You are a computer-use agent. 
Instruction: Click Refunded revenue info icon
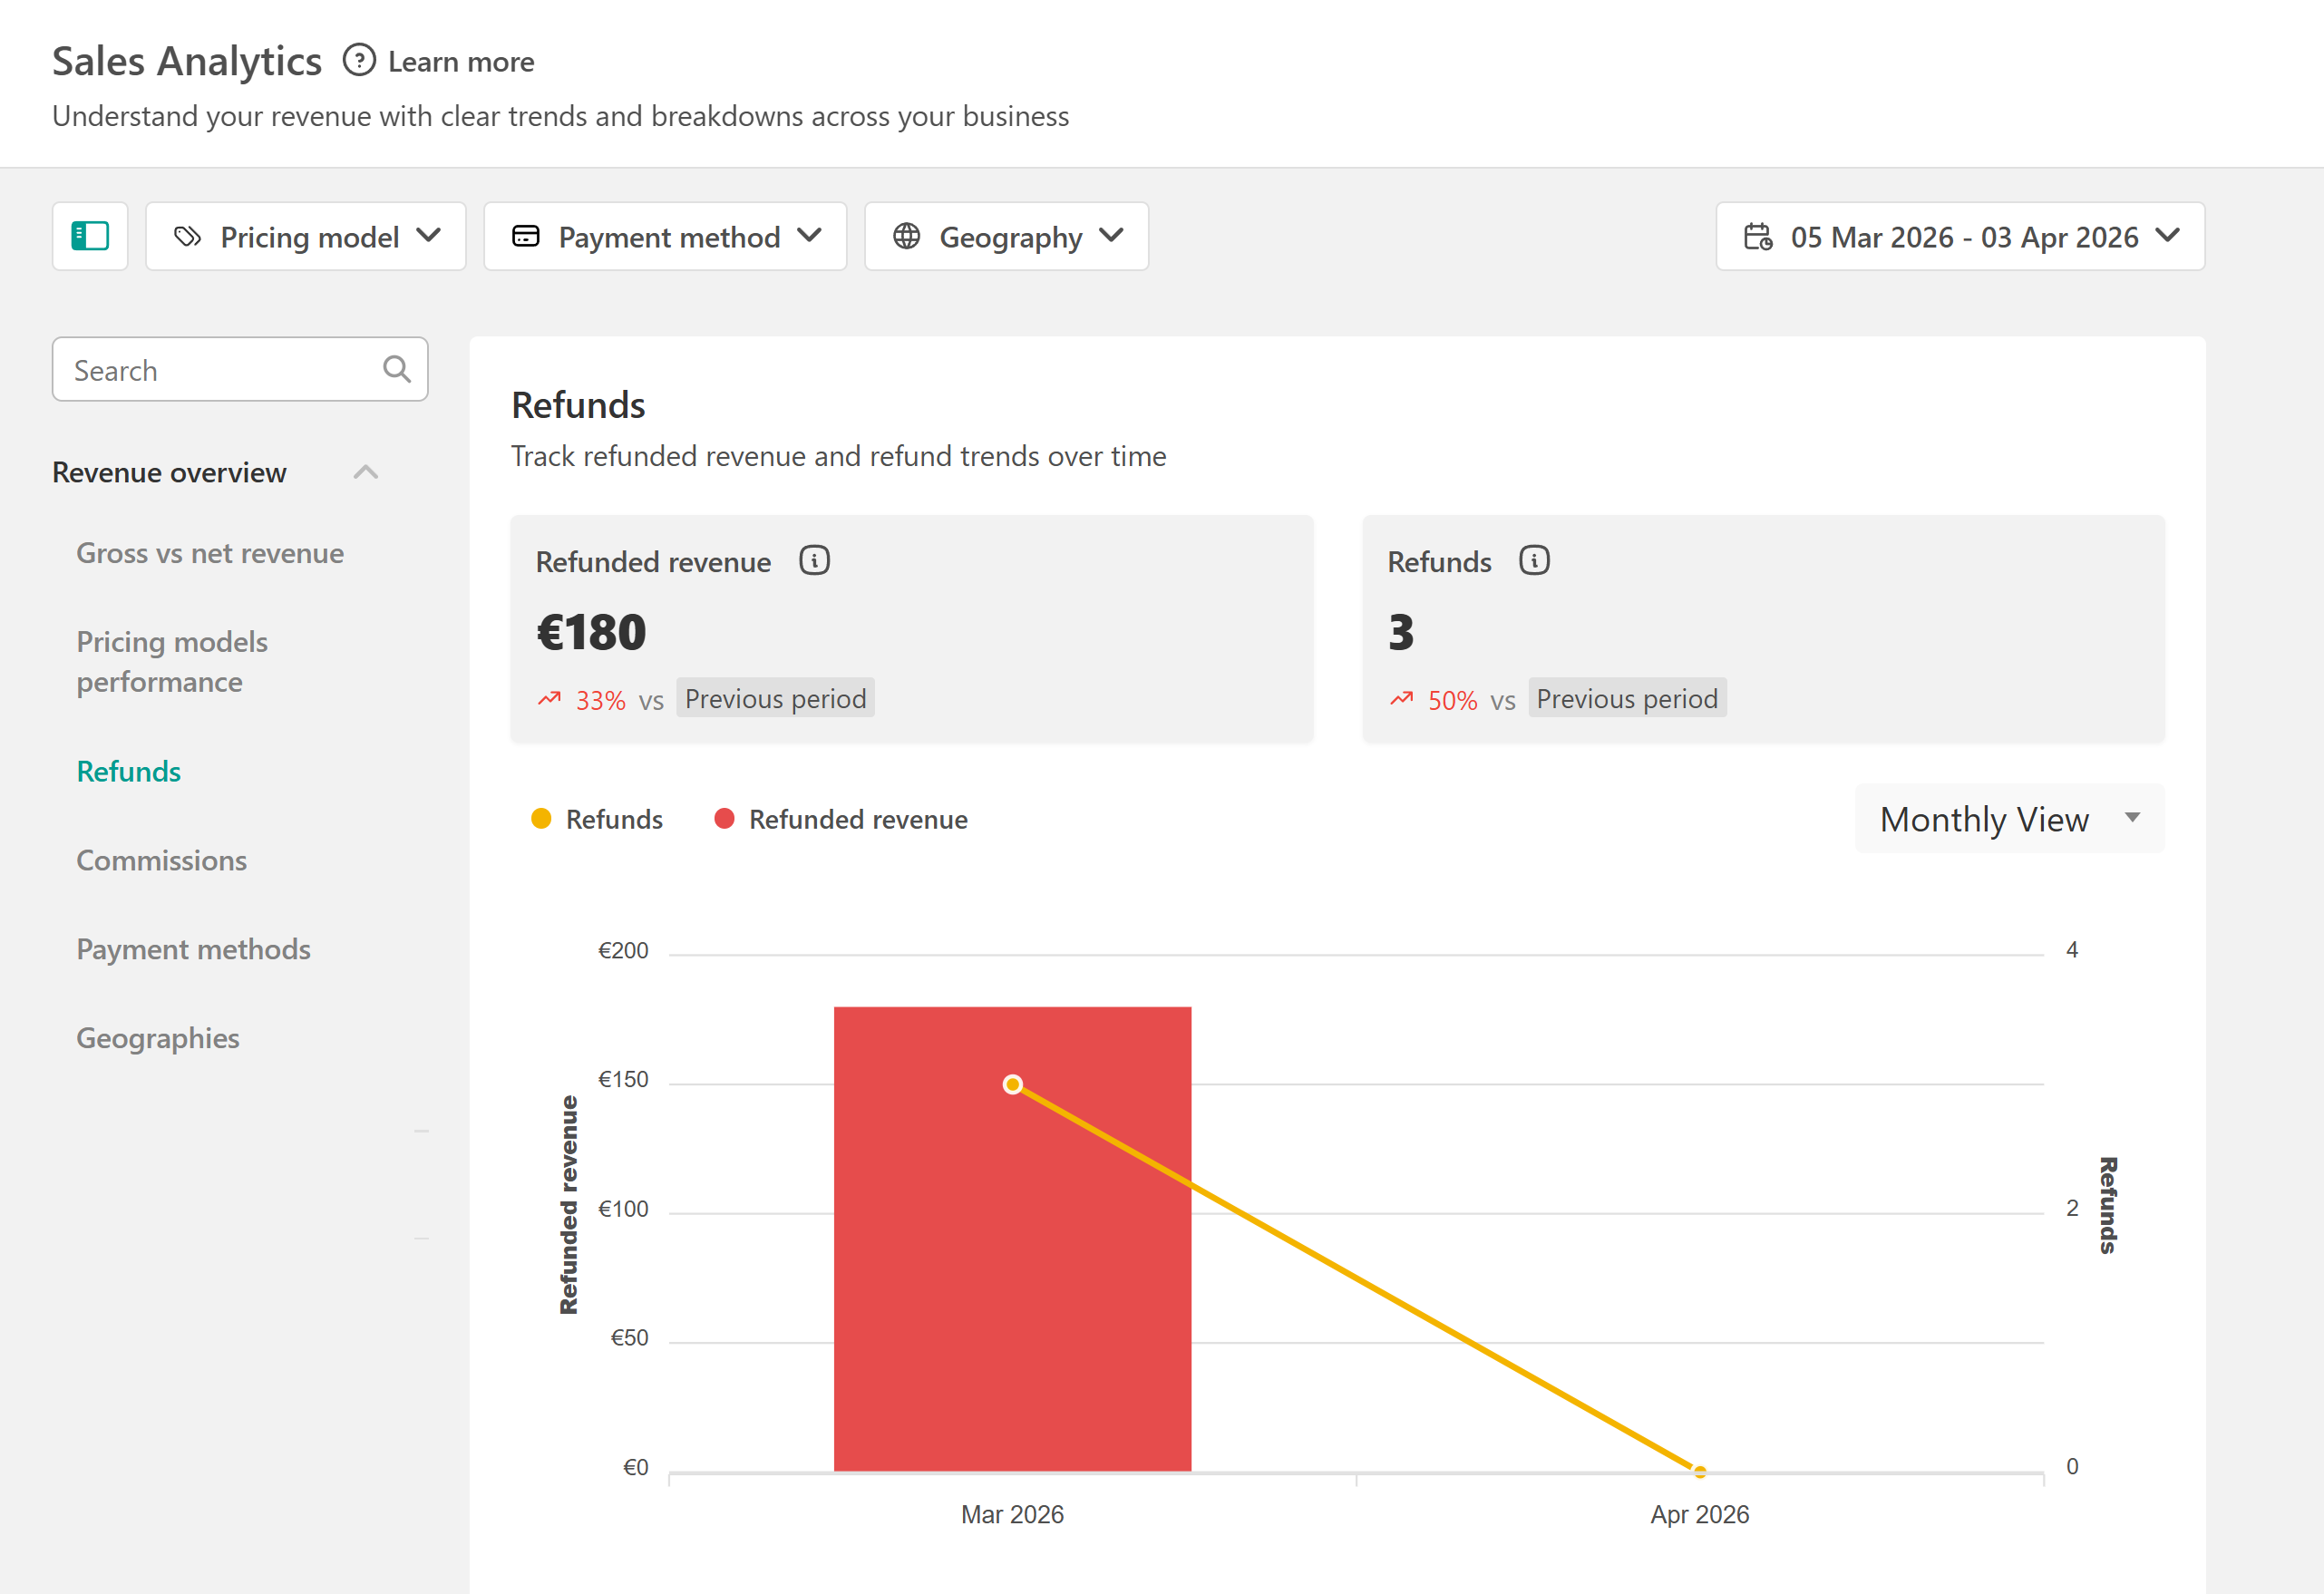tap(814, 561)
